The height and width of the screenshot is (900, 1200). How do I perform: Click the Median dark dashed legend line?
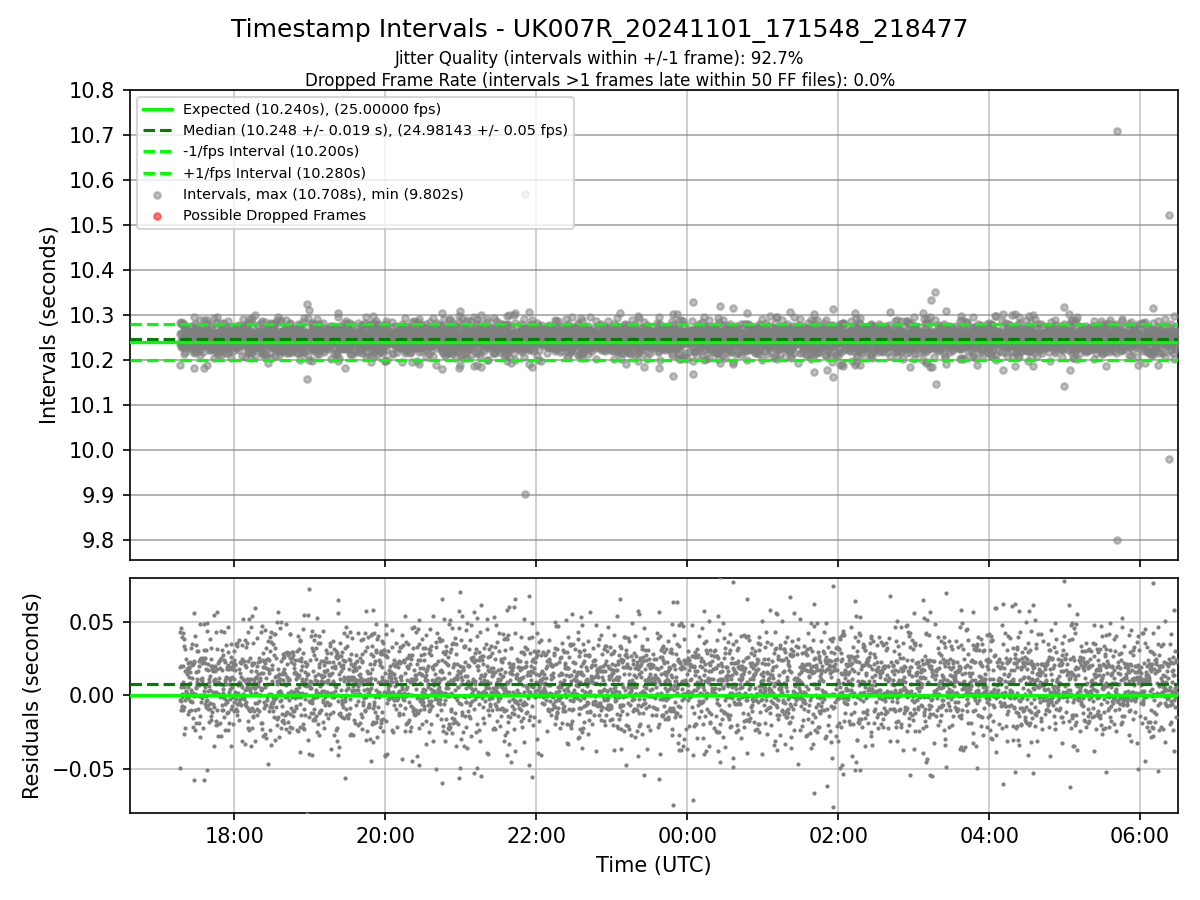click(x=158, y=130)
